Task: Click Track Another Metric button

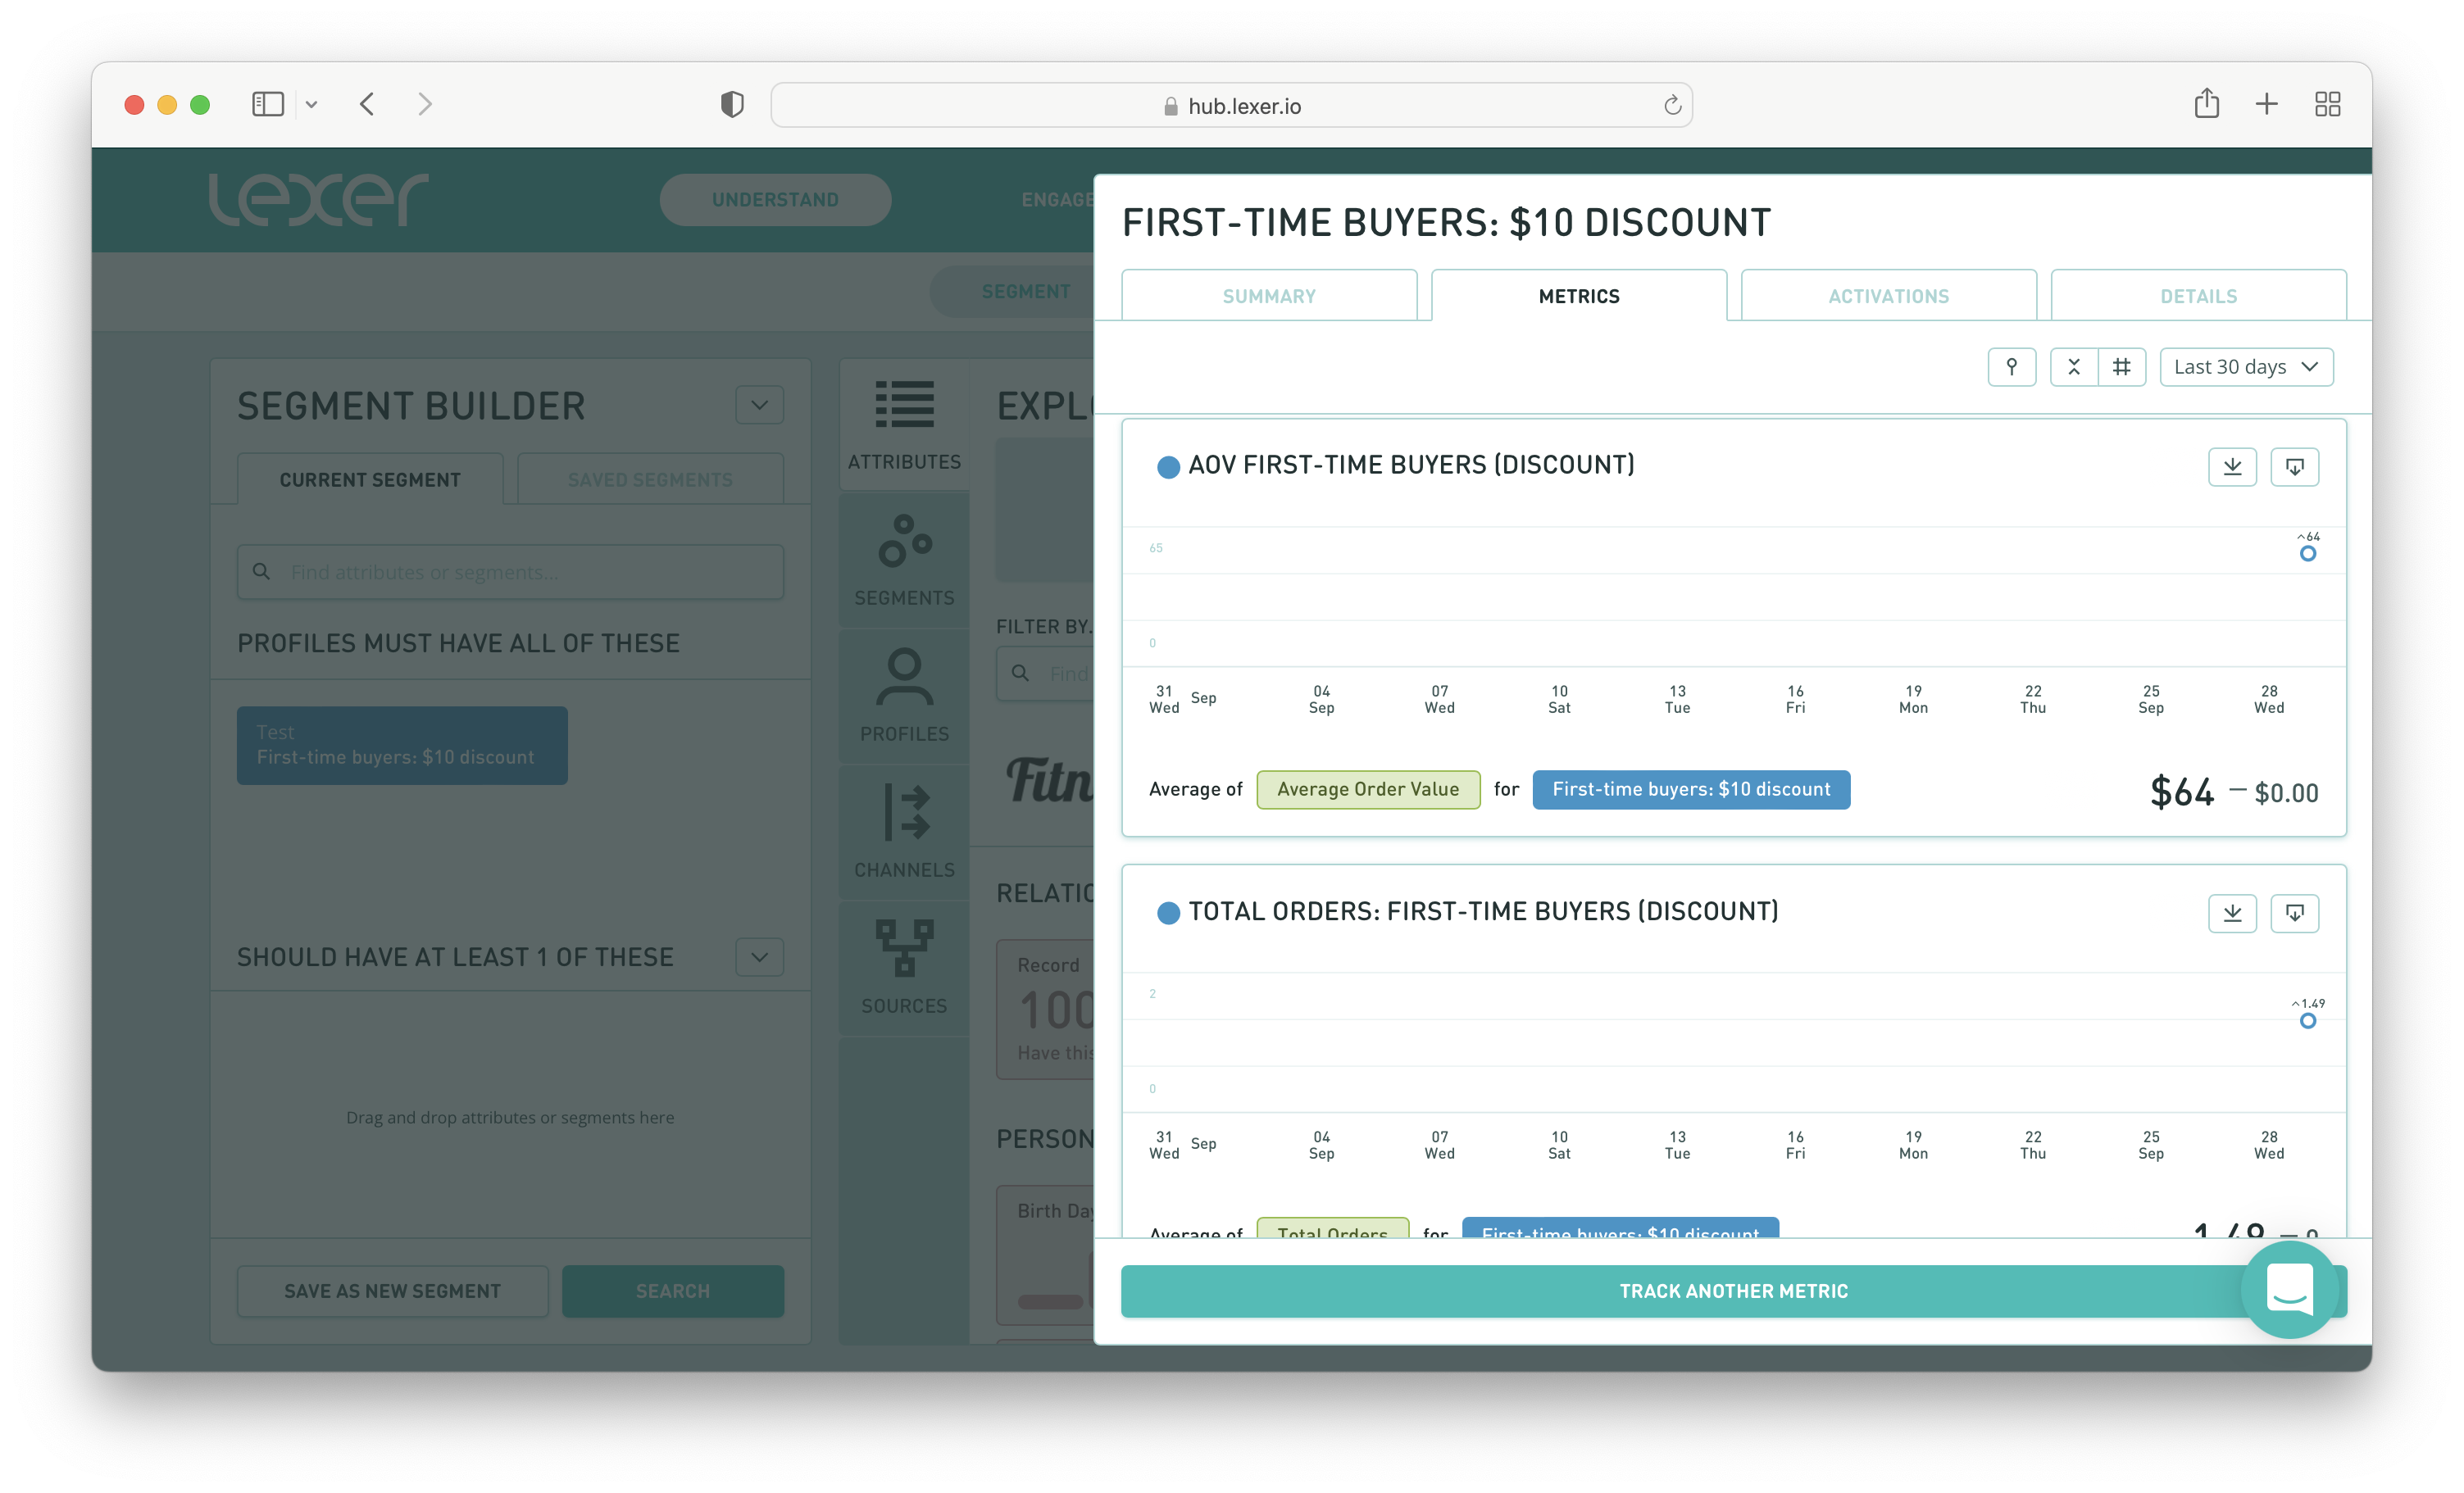Action: (1733, 1291)
